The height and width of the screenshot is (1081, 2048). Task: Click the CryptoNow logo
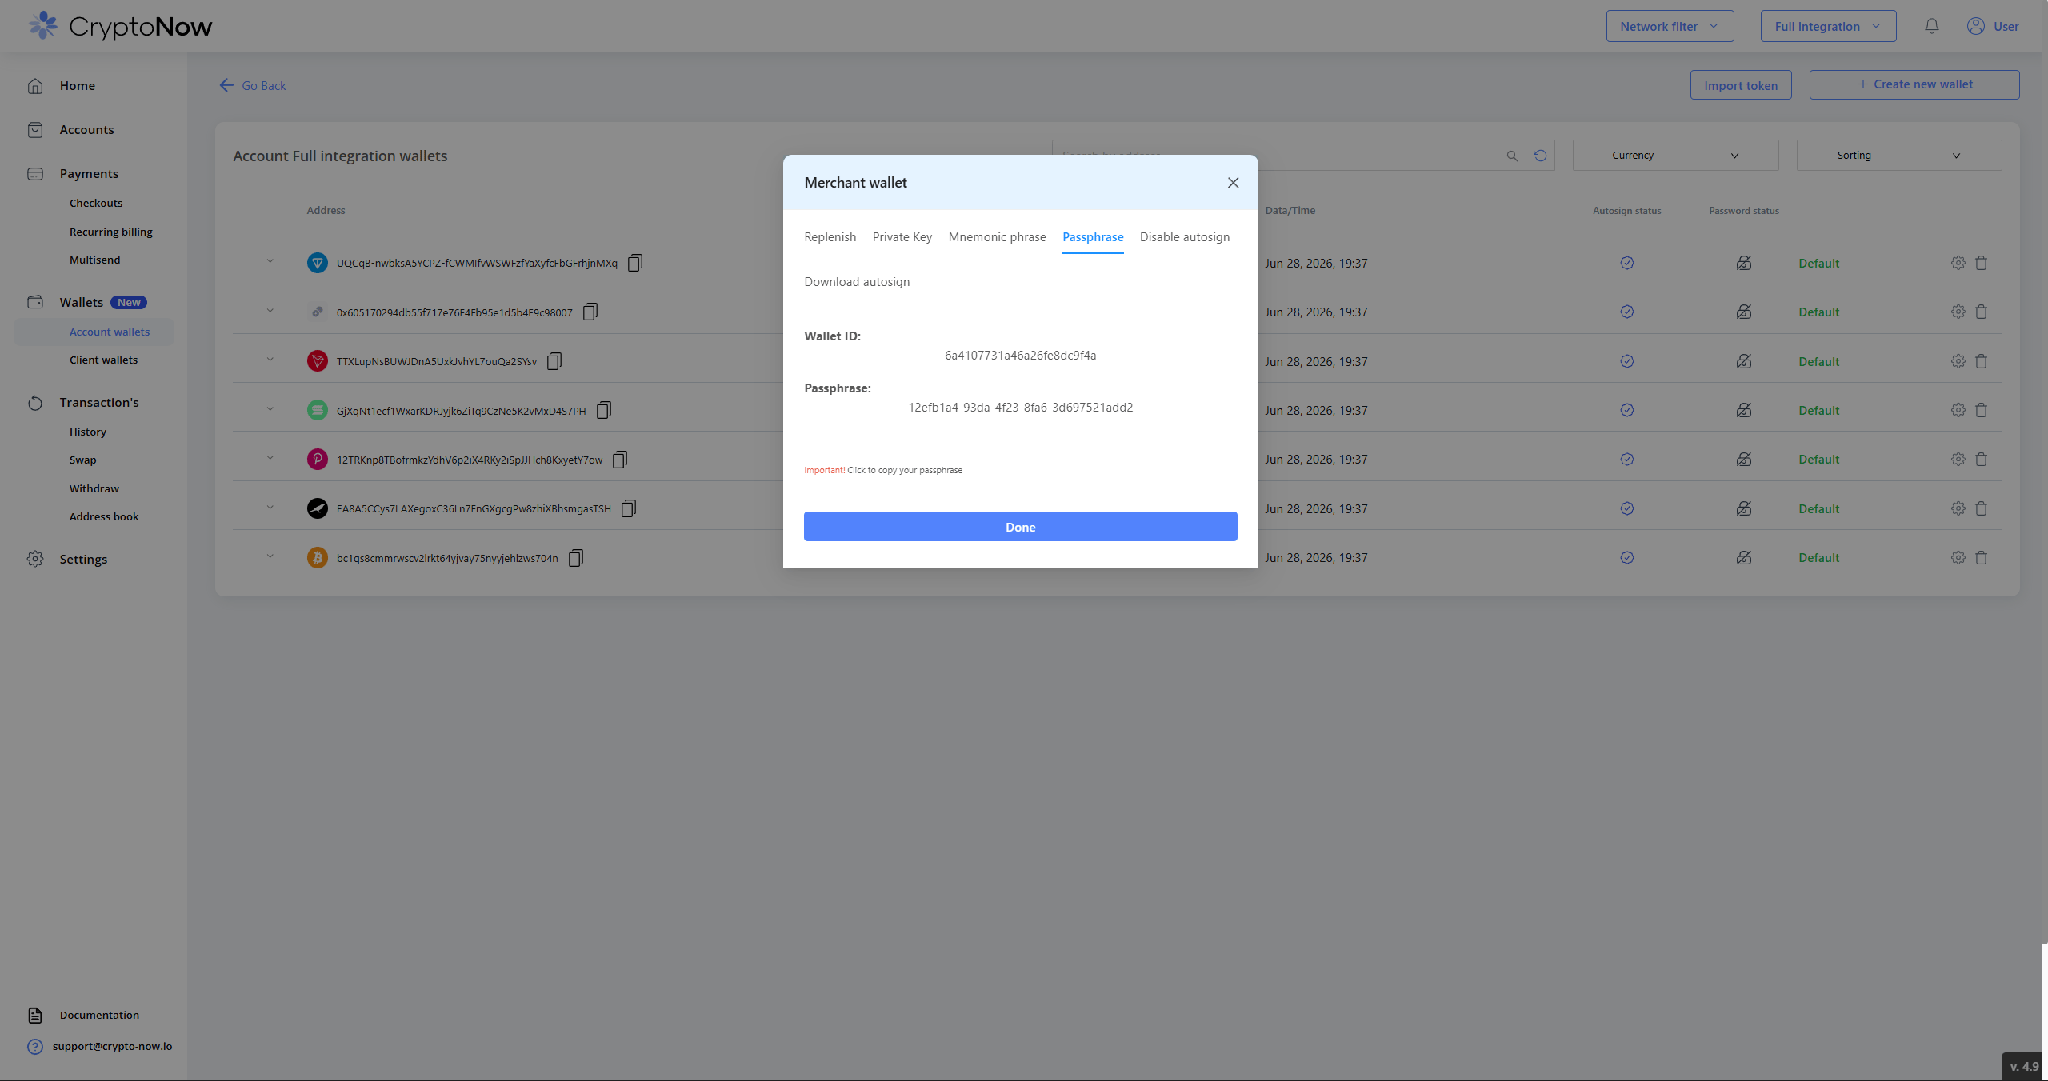point(120,26)
